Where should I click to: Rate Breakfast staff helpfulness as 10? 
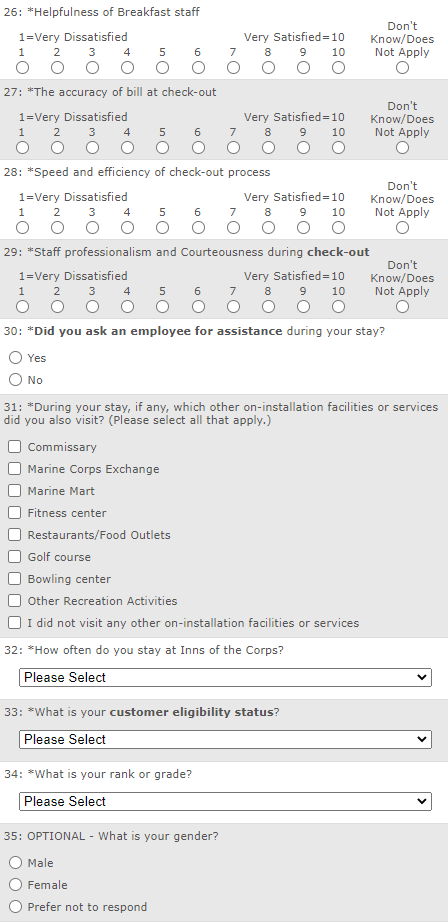338,68
